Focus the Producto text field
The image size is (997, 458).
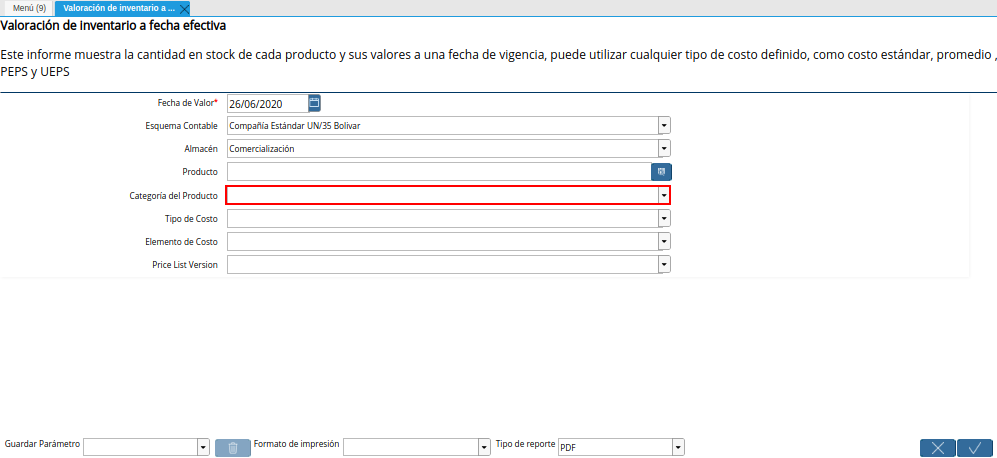[438, 172]
